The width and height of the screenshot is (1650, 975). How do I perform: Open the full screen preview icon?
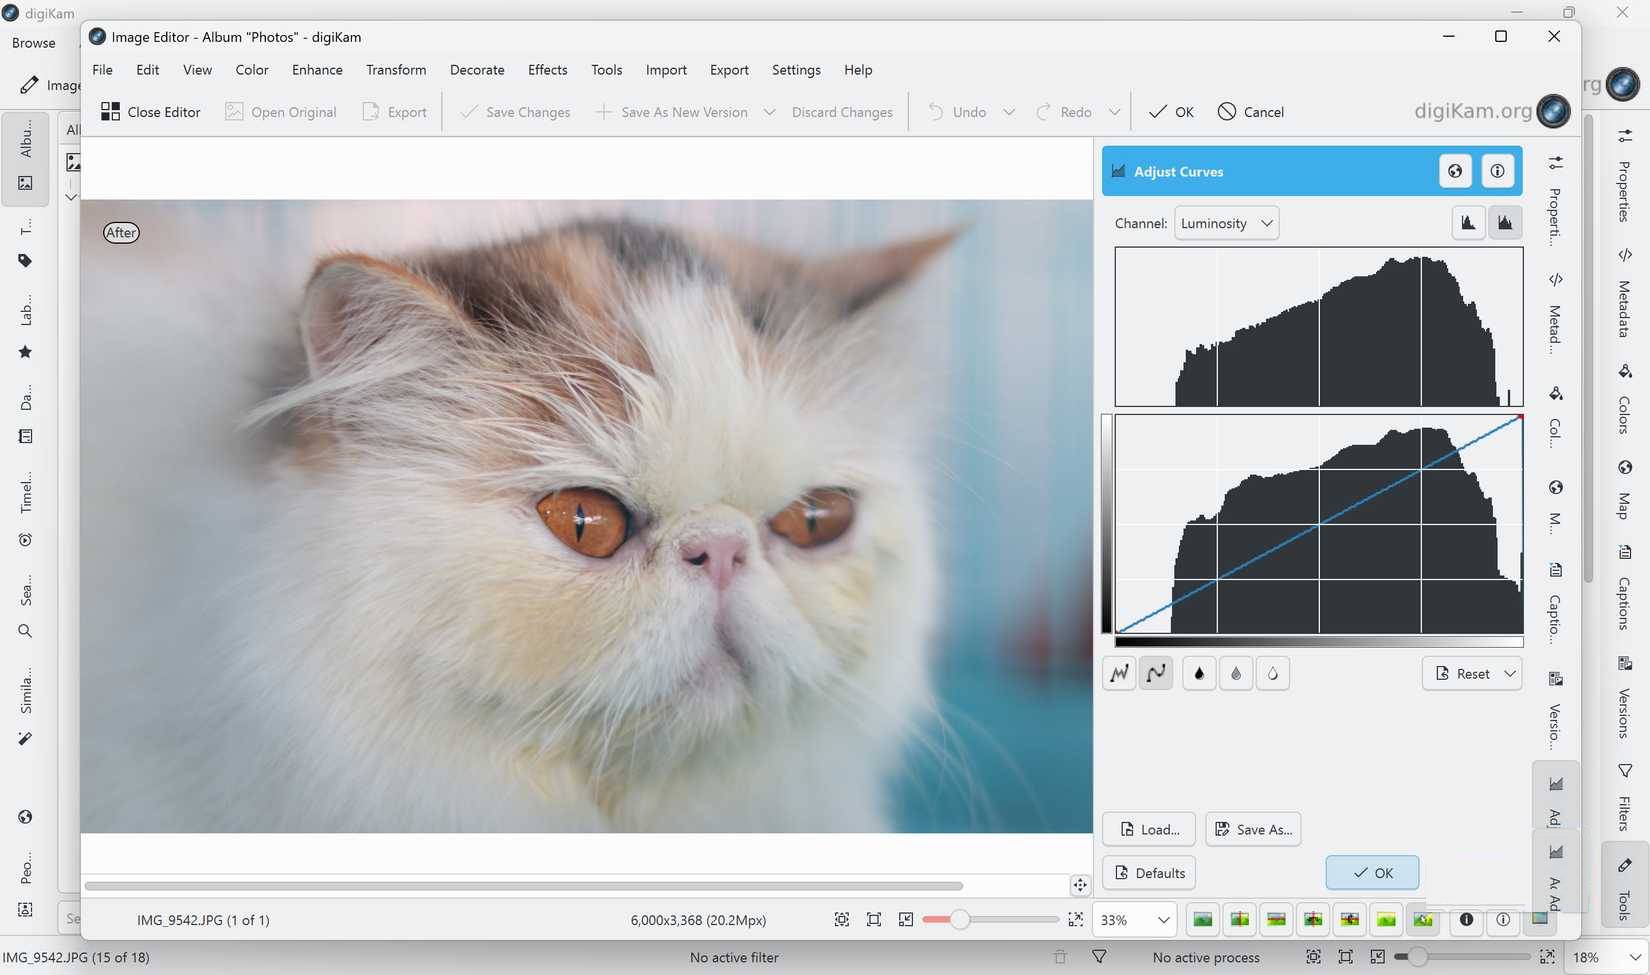pyautogui.click(x=1076, y=919)
